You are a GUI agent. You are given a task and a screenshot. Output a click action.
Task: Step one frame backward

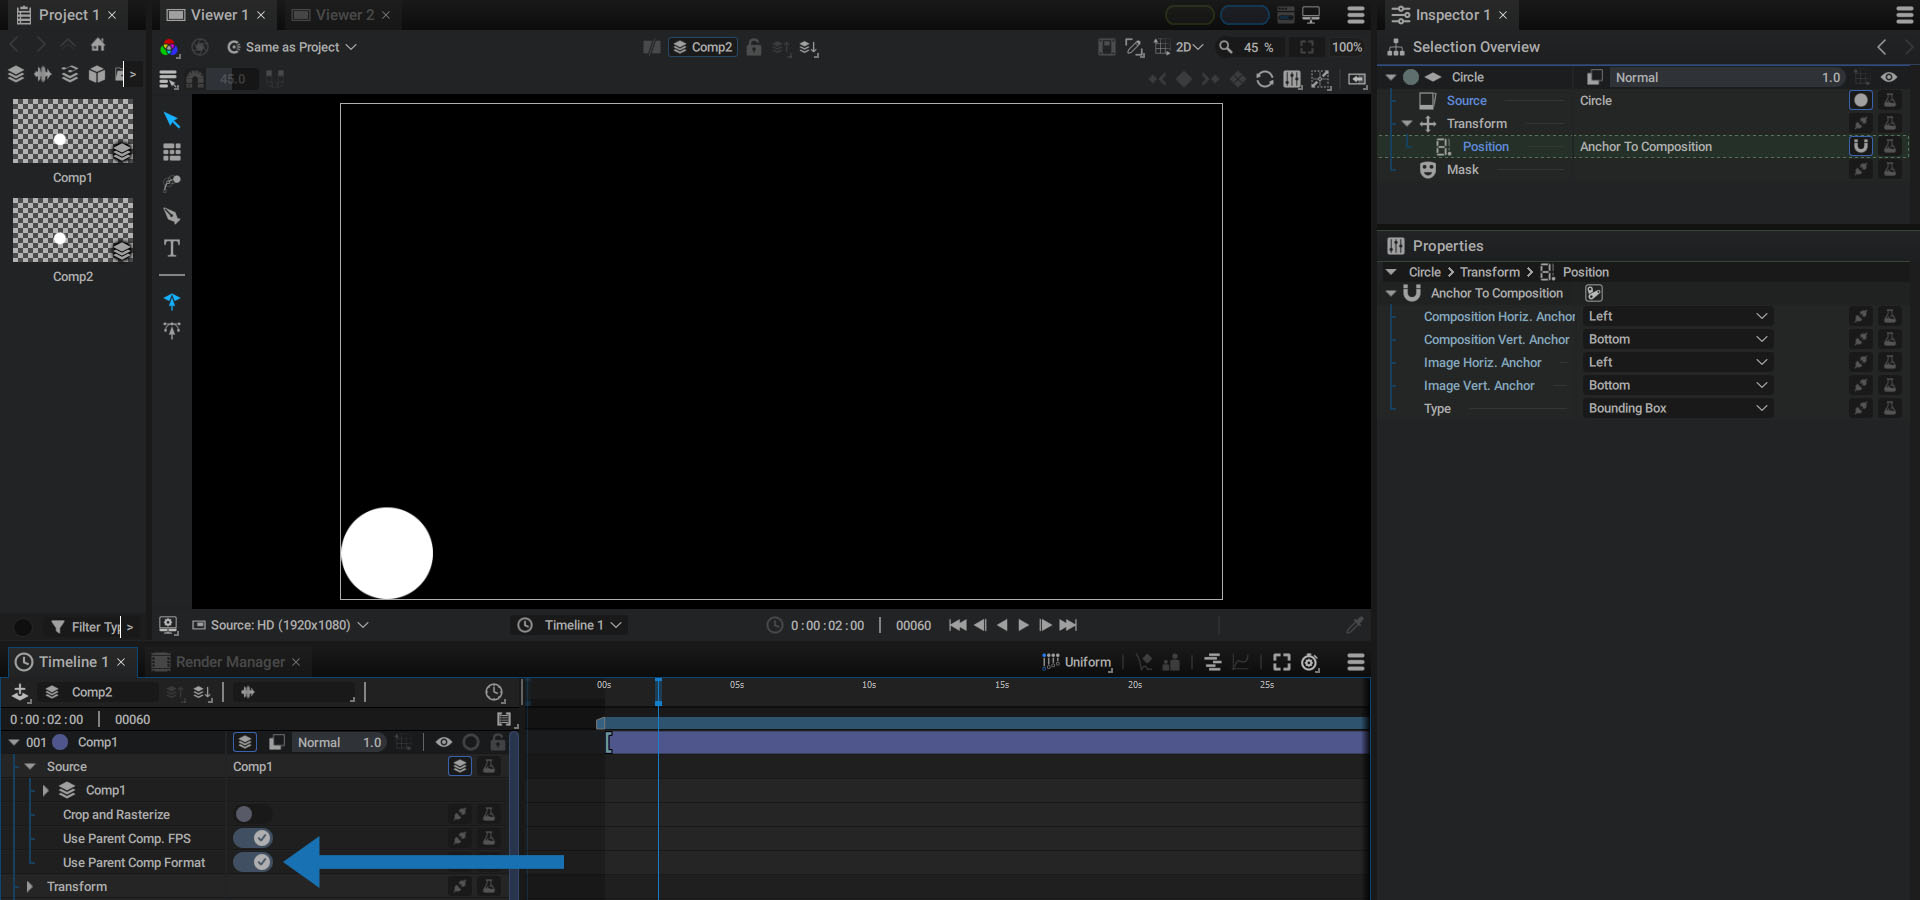pos(980,625)
